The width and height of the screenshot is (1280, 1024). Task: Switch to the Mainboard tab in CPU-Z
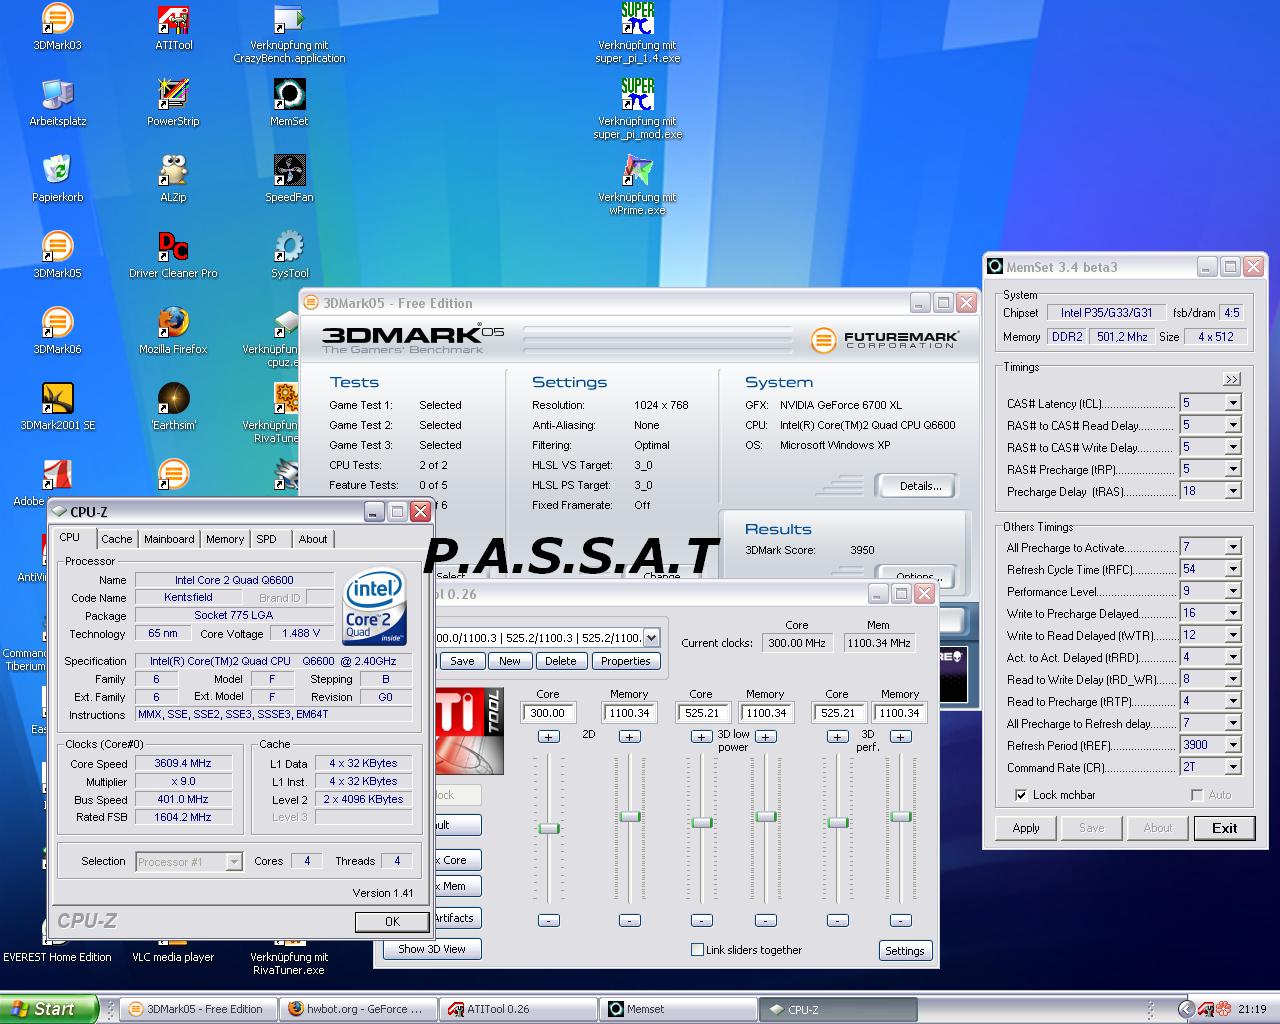[x=169, y=539]
